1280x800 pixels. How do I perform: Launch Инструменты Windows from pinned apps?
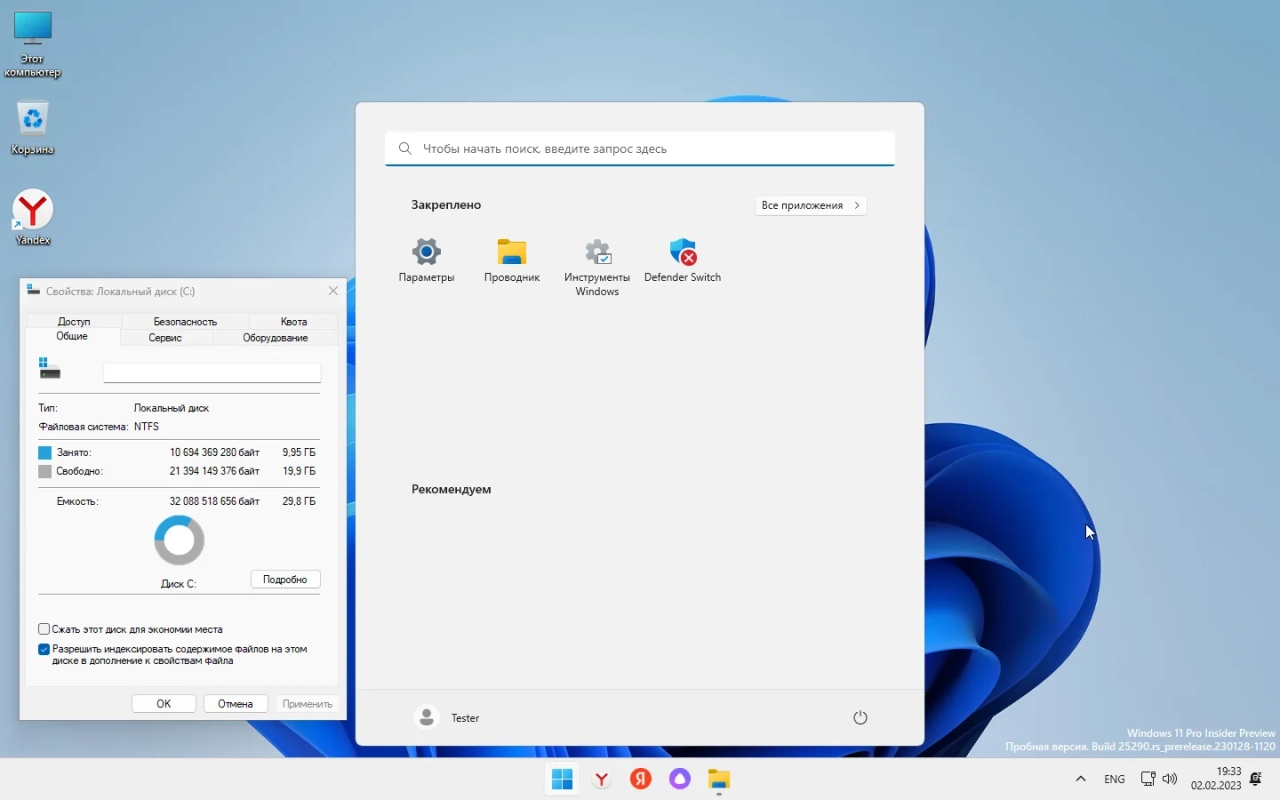pyautogui.click(x=597, y=252)
